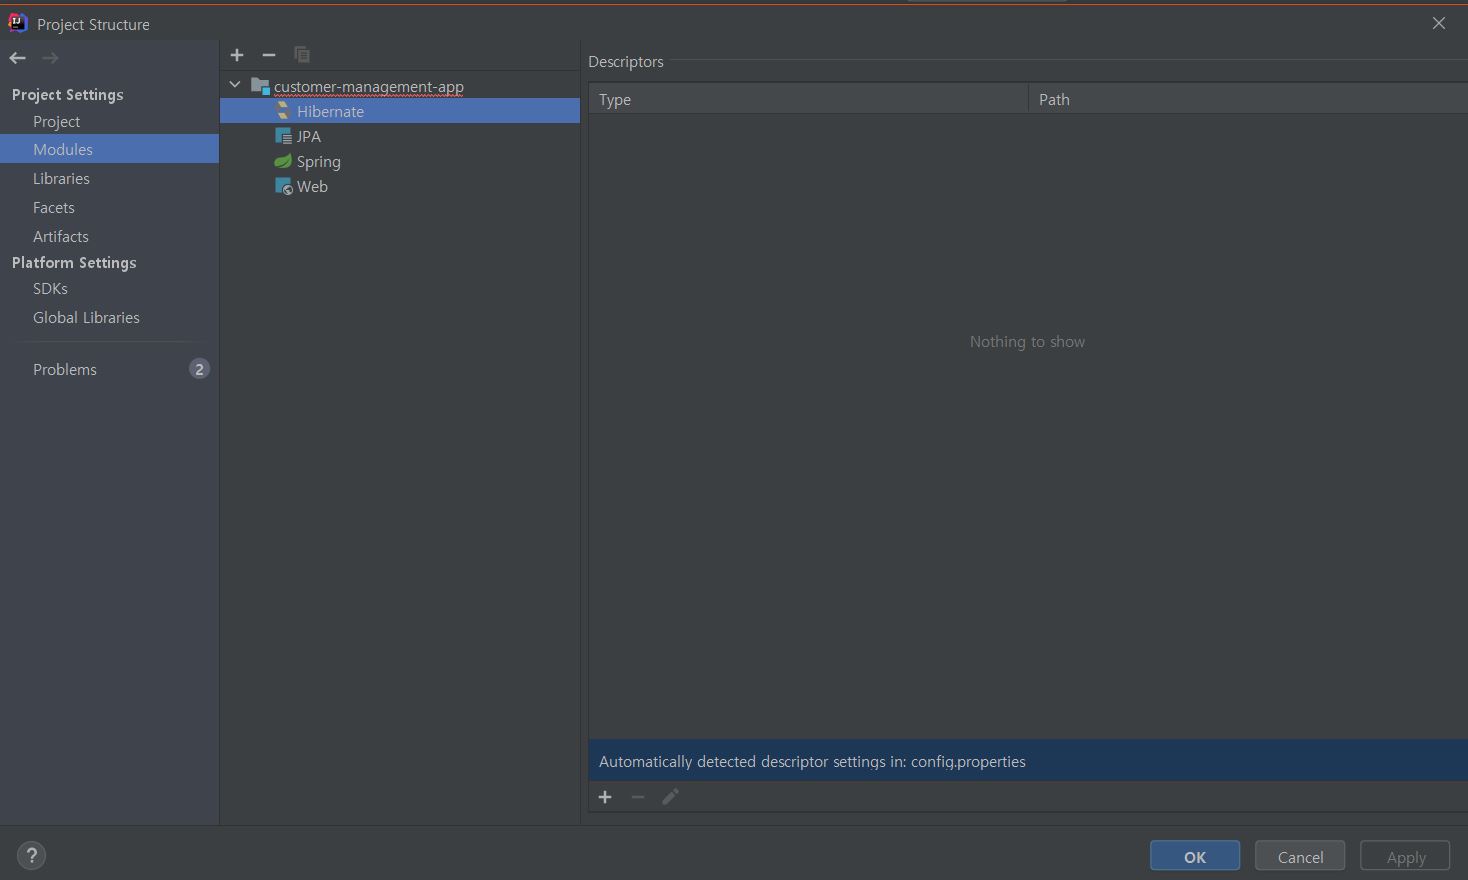Click the Hibernate facet icon
The height and width of the screenshot is (880, 1468).
[x=283, y=111]
